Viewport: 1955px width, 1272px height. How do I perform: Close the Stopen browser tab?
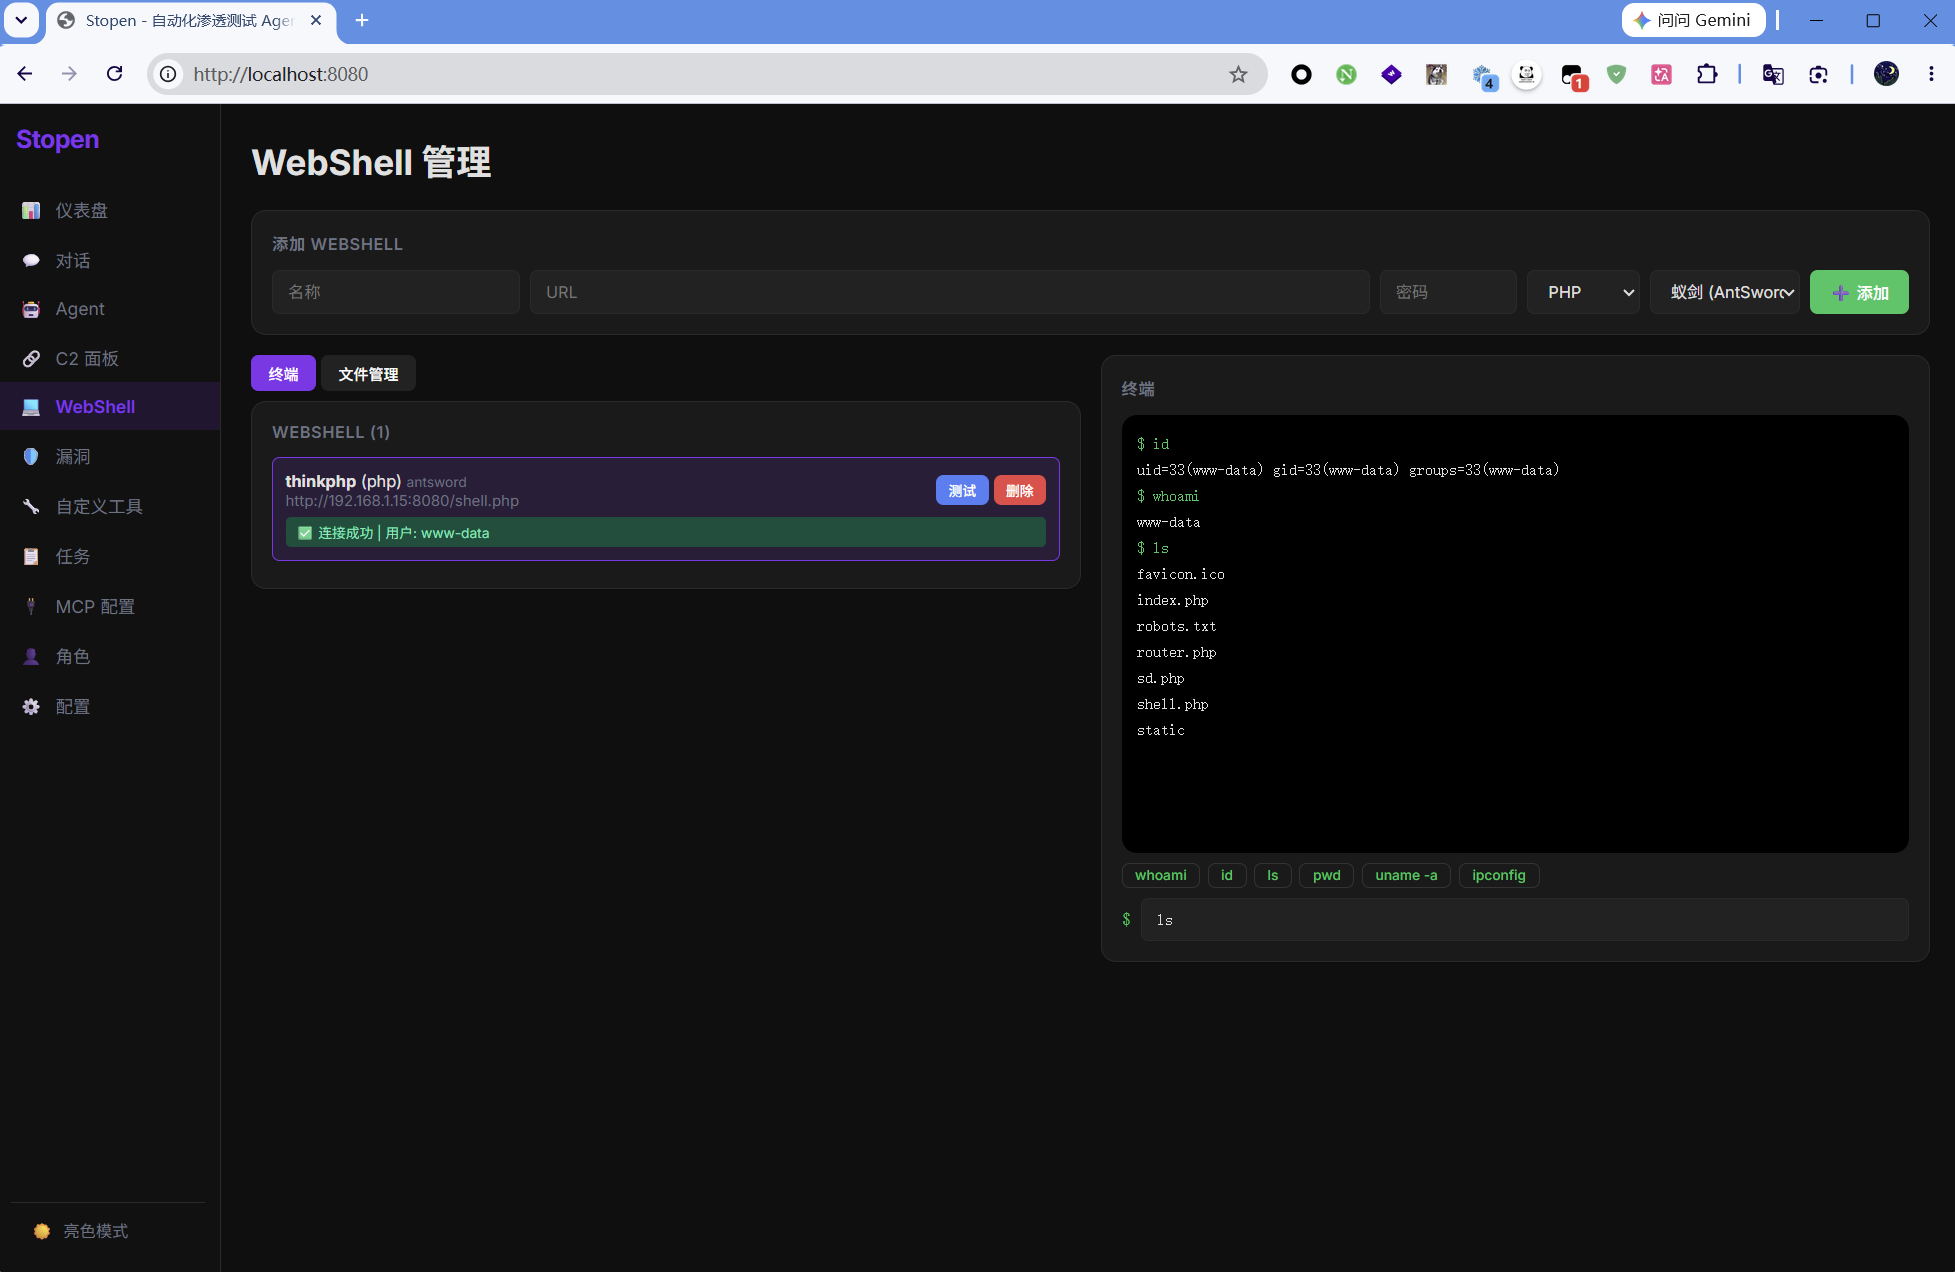[x=316, y=20]
